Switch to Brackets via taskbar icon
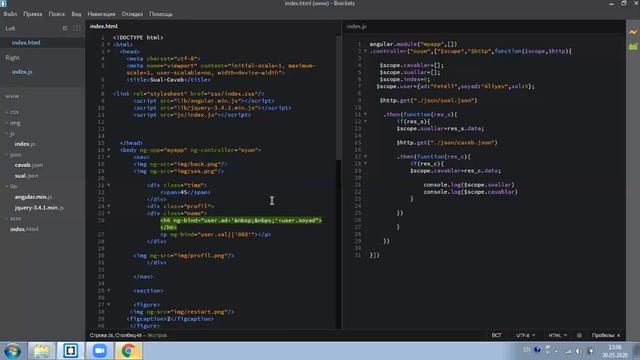Viewport: 640px width, 360px height. pyautogui.click(x=70, y=351)
